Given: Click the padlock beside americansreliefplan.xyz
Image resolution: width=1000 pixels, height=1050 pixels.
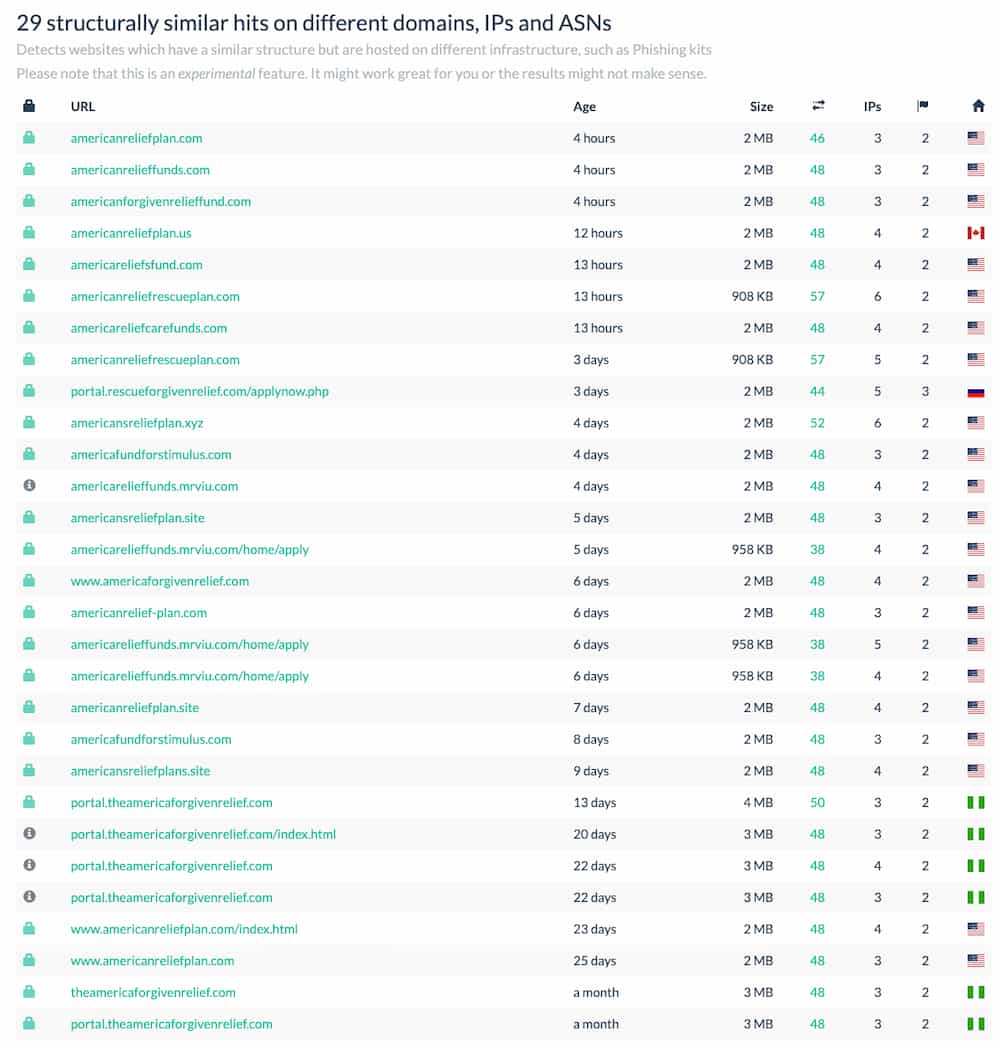Looking at the screenshot, I should pos(30,423).
